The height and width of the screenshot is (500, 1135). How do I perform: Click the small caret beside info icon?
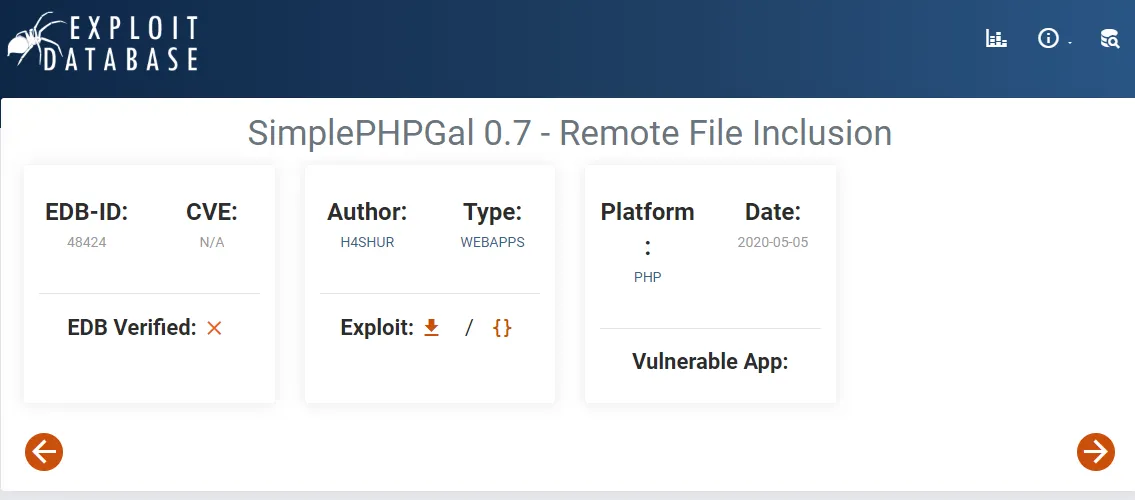[x=1069, y=43]
